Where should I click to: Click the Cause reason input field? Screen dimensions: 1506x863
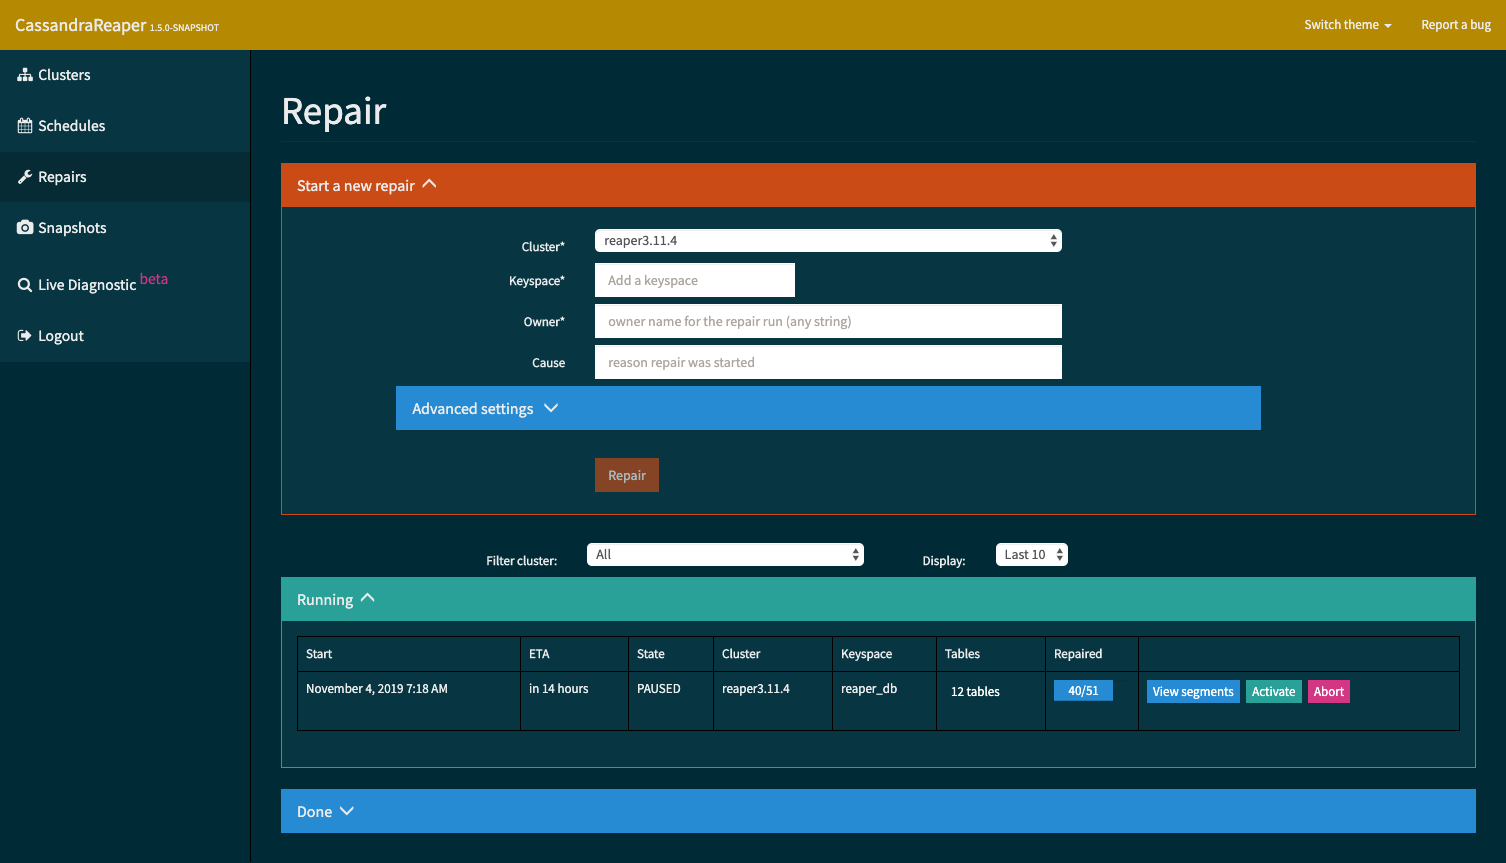click(x=828, y=362)
